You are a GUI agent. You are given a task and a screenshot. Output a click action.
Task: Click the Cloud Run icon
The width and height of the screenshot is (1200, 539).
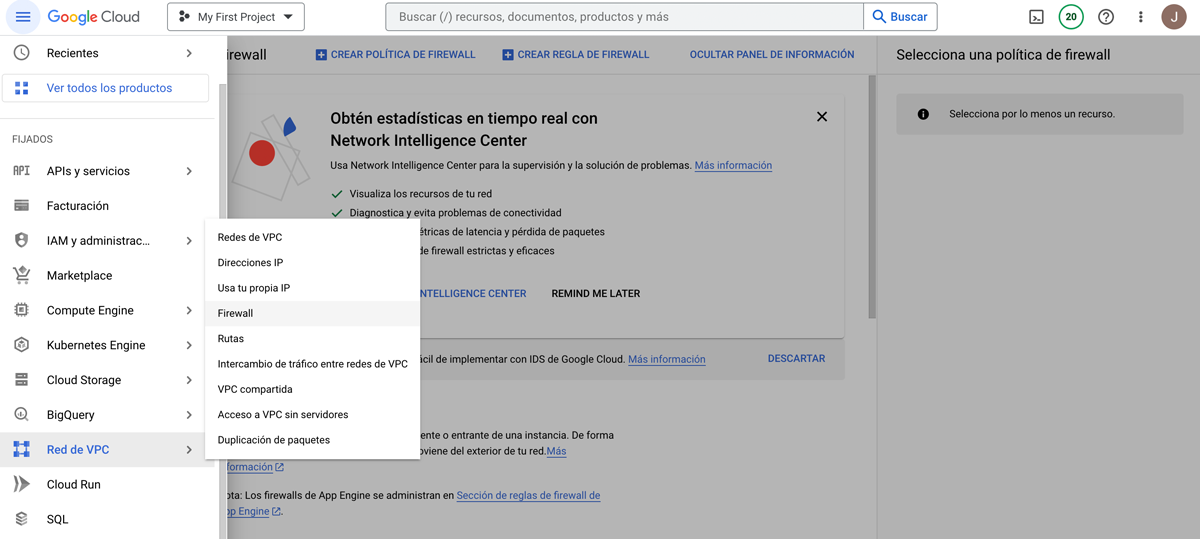click(x=21, y=484)
